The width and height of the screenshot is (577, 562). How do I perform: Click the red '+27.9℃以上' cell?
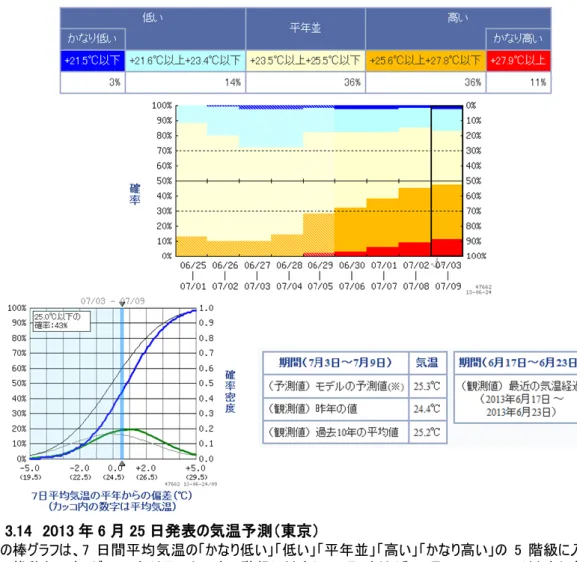click(518, 60)
